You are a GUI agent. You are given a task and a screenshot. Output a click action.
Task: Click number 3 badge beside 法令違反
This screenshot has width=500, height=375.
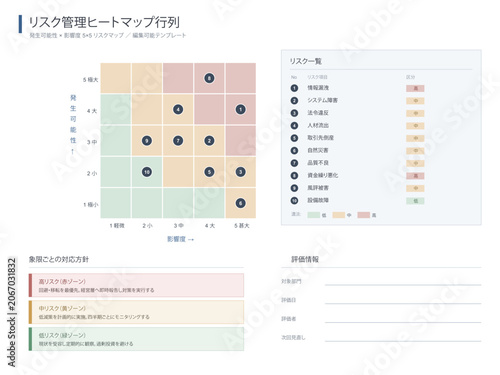click(x=294, y=113)
